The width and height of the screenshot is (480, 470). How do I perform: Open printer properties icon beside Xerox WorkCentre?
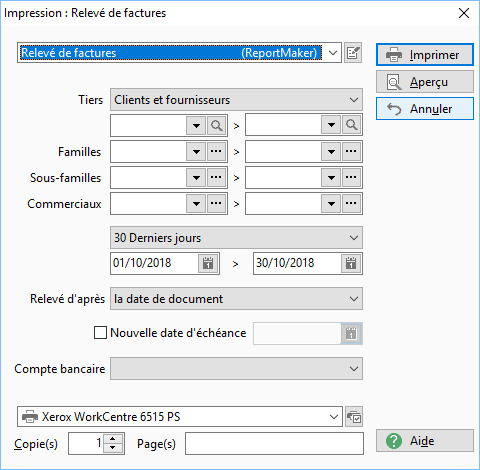click(354, 417)
